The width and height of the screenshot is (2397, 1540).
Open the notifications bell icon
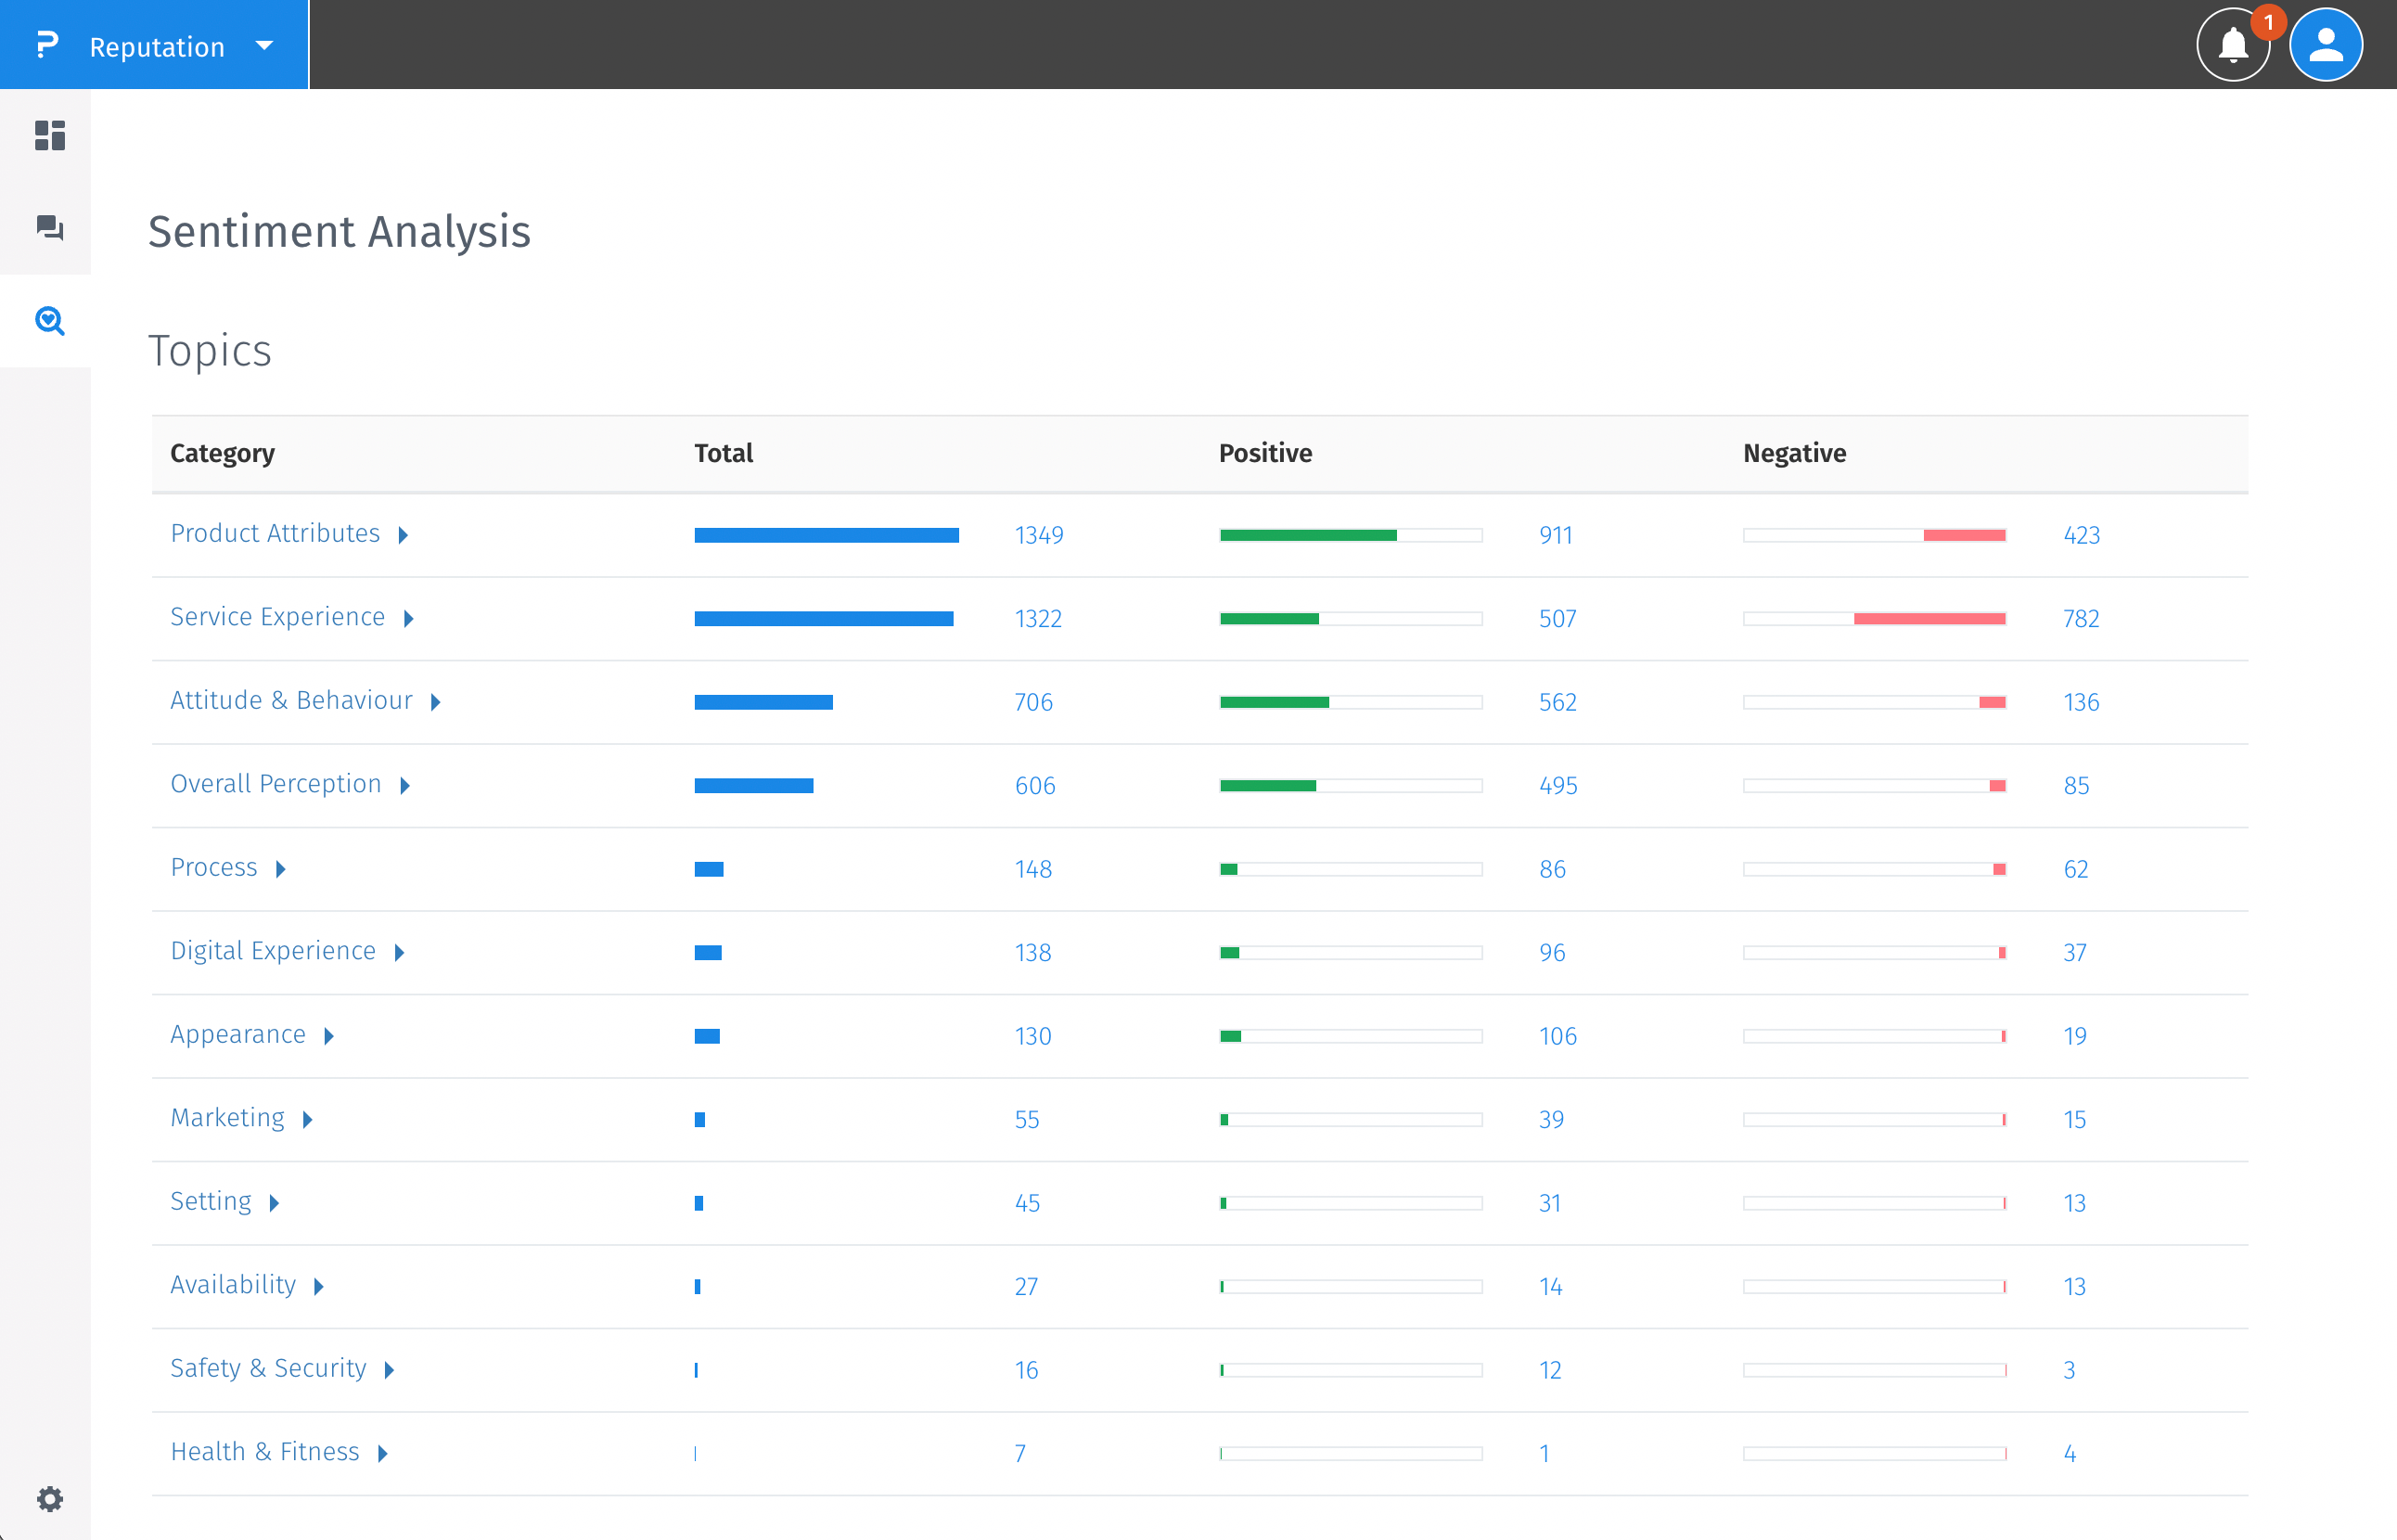pyautogui.click(x=2231, y=45)
